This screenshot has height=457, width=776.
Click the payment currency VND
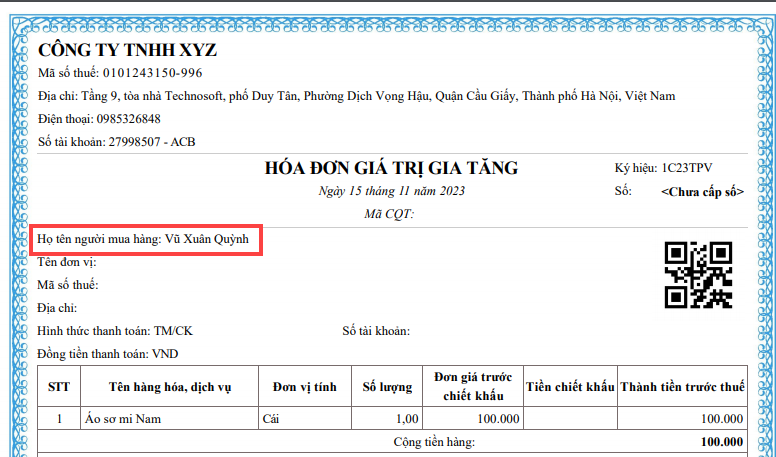pos(165,354)
